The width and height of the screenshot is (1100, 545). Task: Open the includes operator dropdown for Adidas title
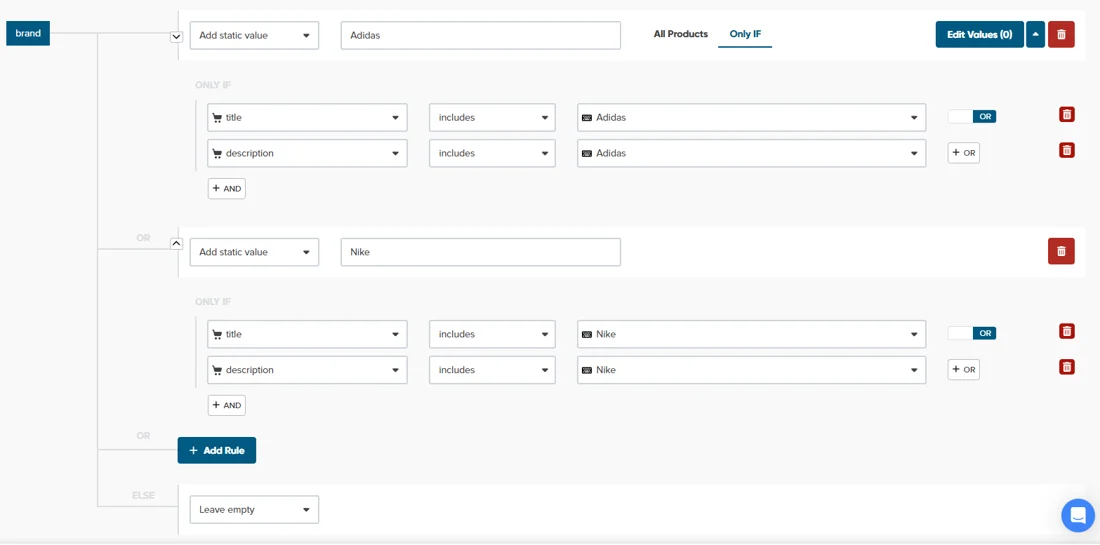point(492,118)
